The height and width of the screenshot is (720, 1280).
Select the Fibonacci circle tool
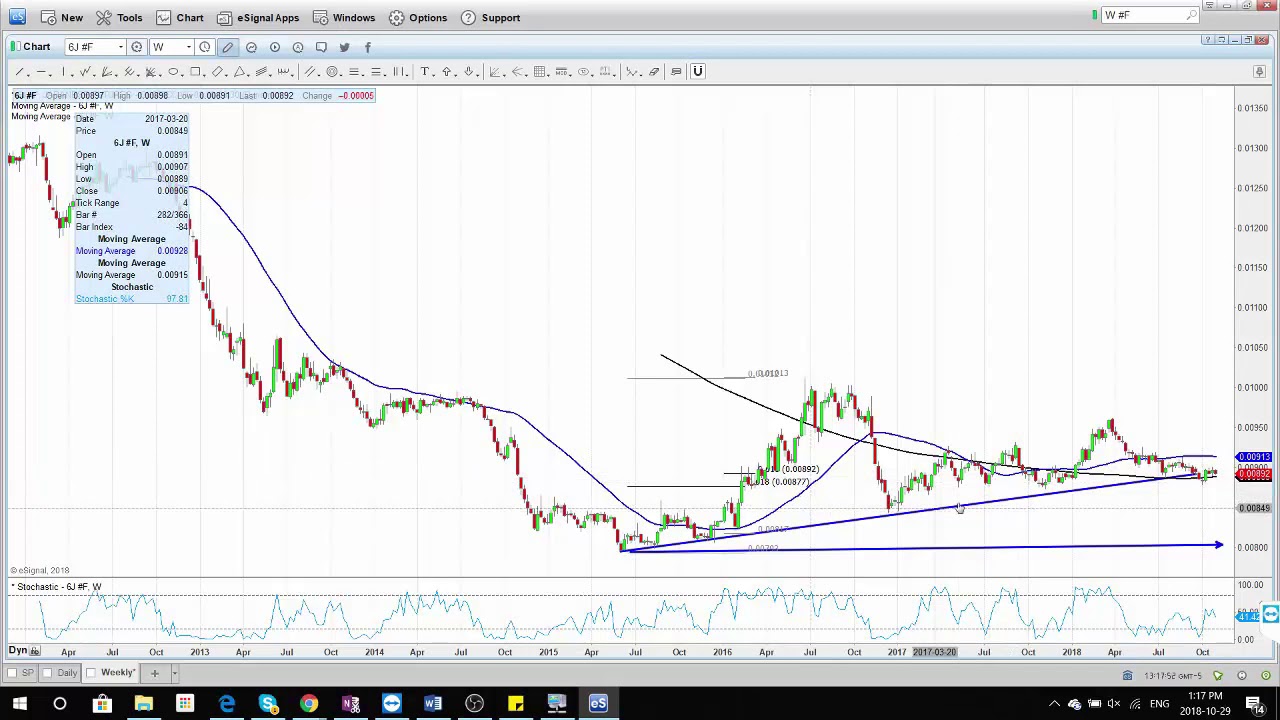pos(332,72)
